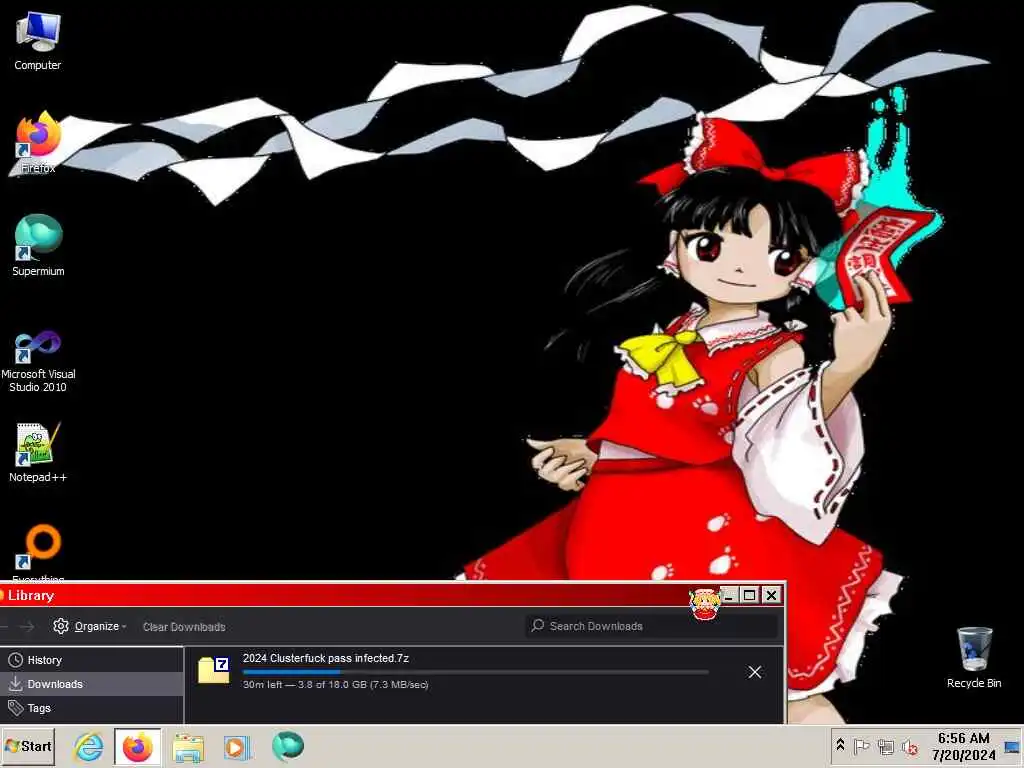Show hidden tray icons arrow

[840, 745]
